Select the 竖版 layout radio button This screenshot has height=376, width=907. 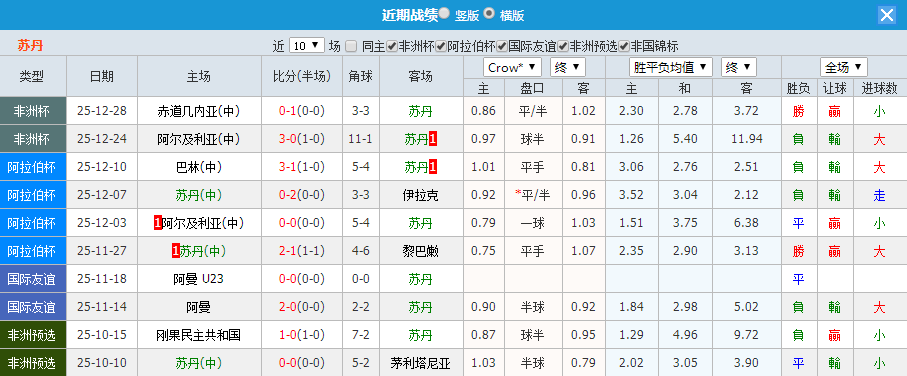click(444, 13)
